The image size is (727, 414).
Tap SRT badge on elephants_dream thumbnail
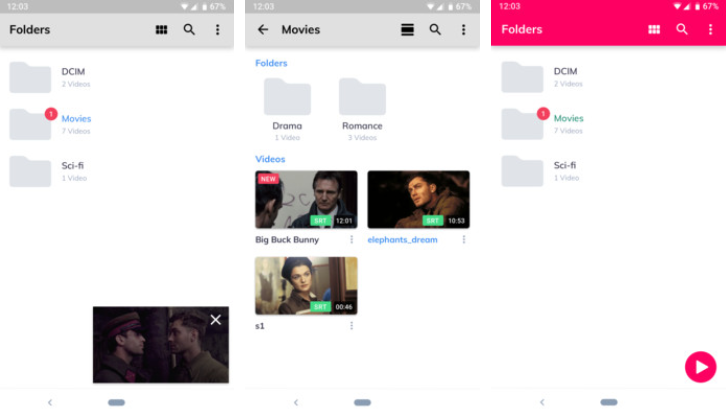pos(432,221)
